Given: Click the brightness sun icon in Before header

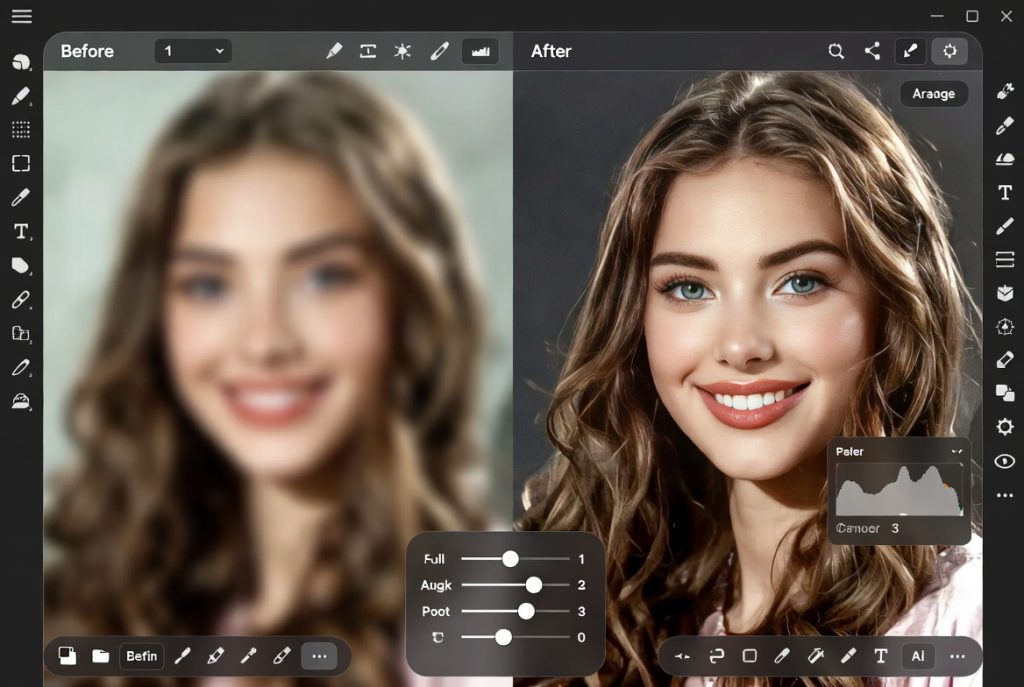Looking at the screenshot, I should pyautogui.click(x=402, y=51).
